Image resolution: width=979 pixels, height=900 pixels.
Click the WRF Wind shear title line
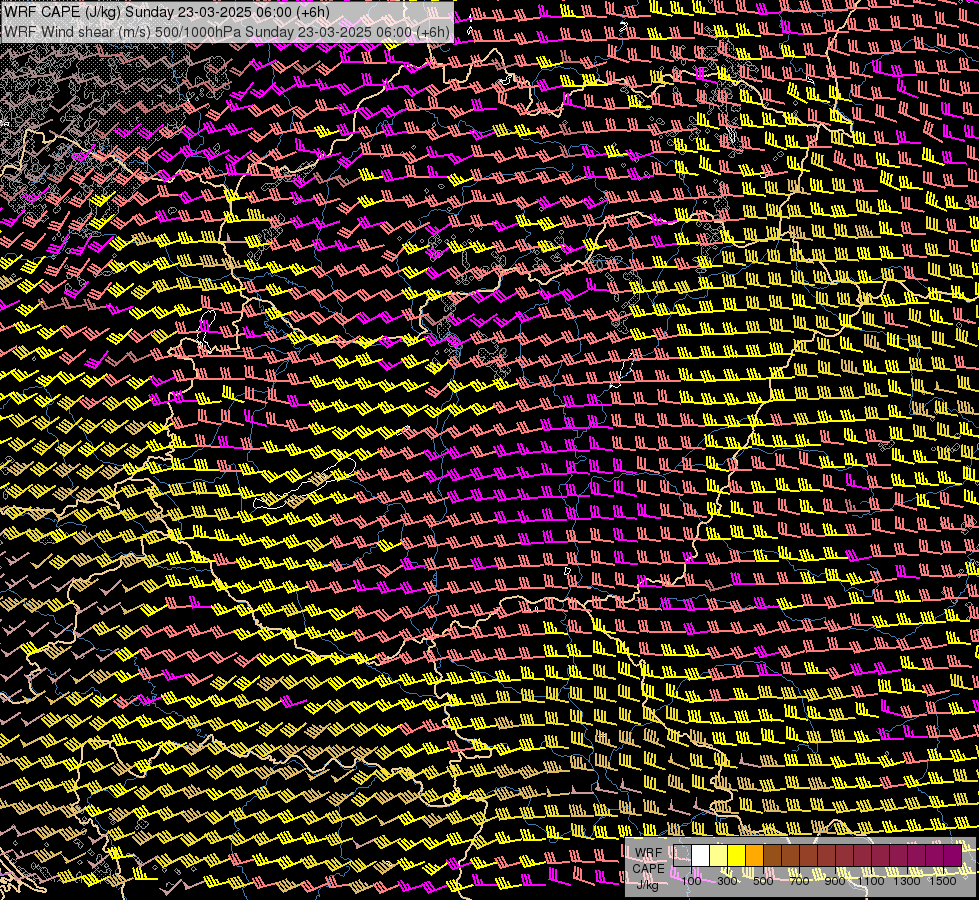point(226,32)
